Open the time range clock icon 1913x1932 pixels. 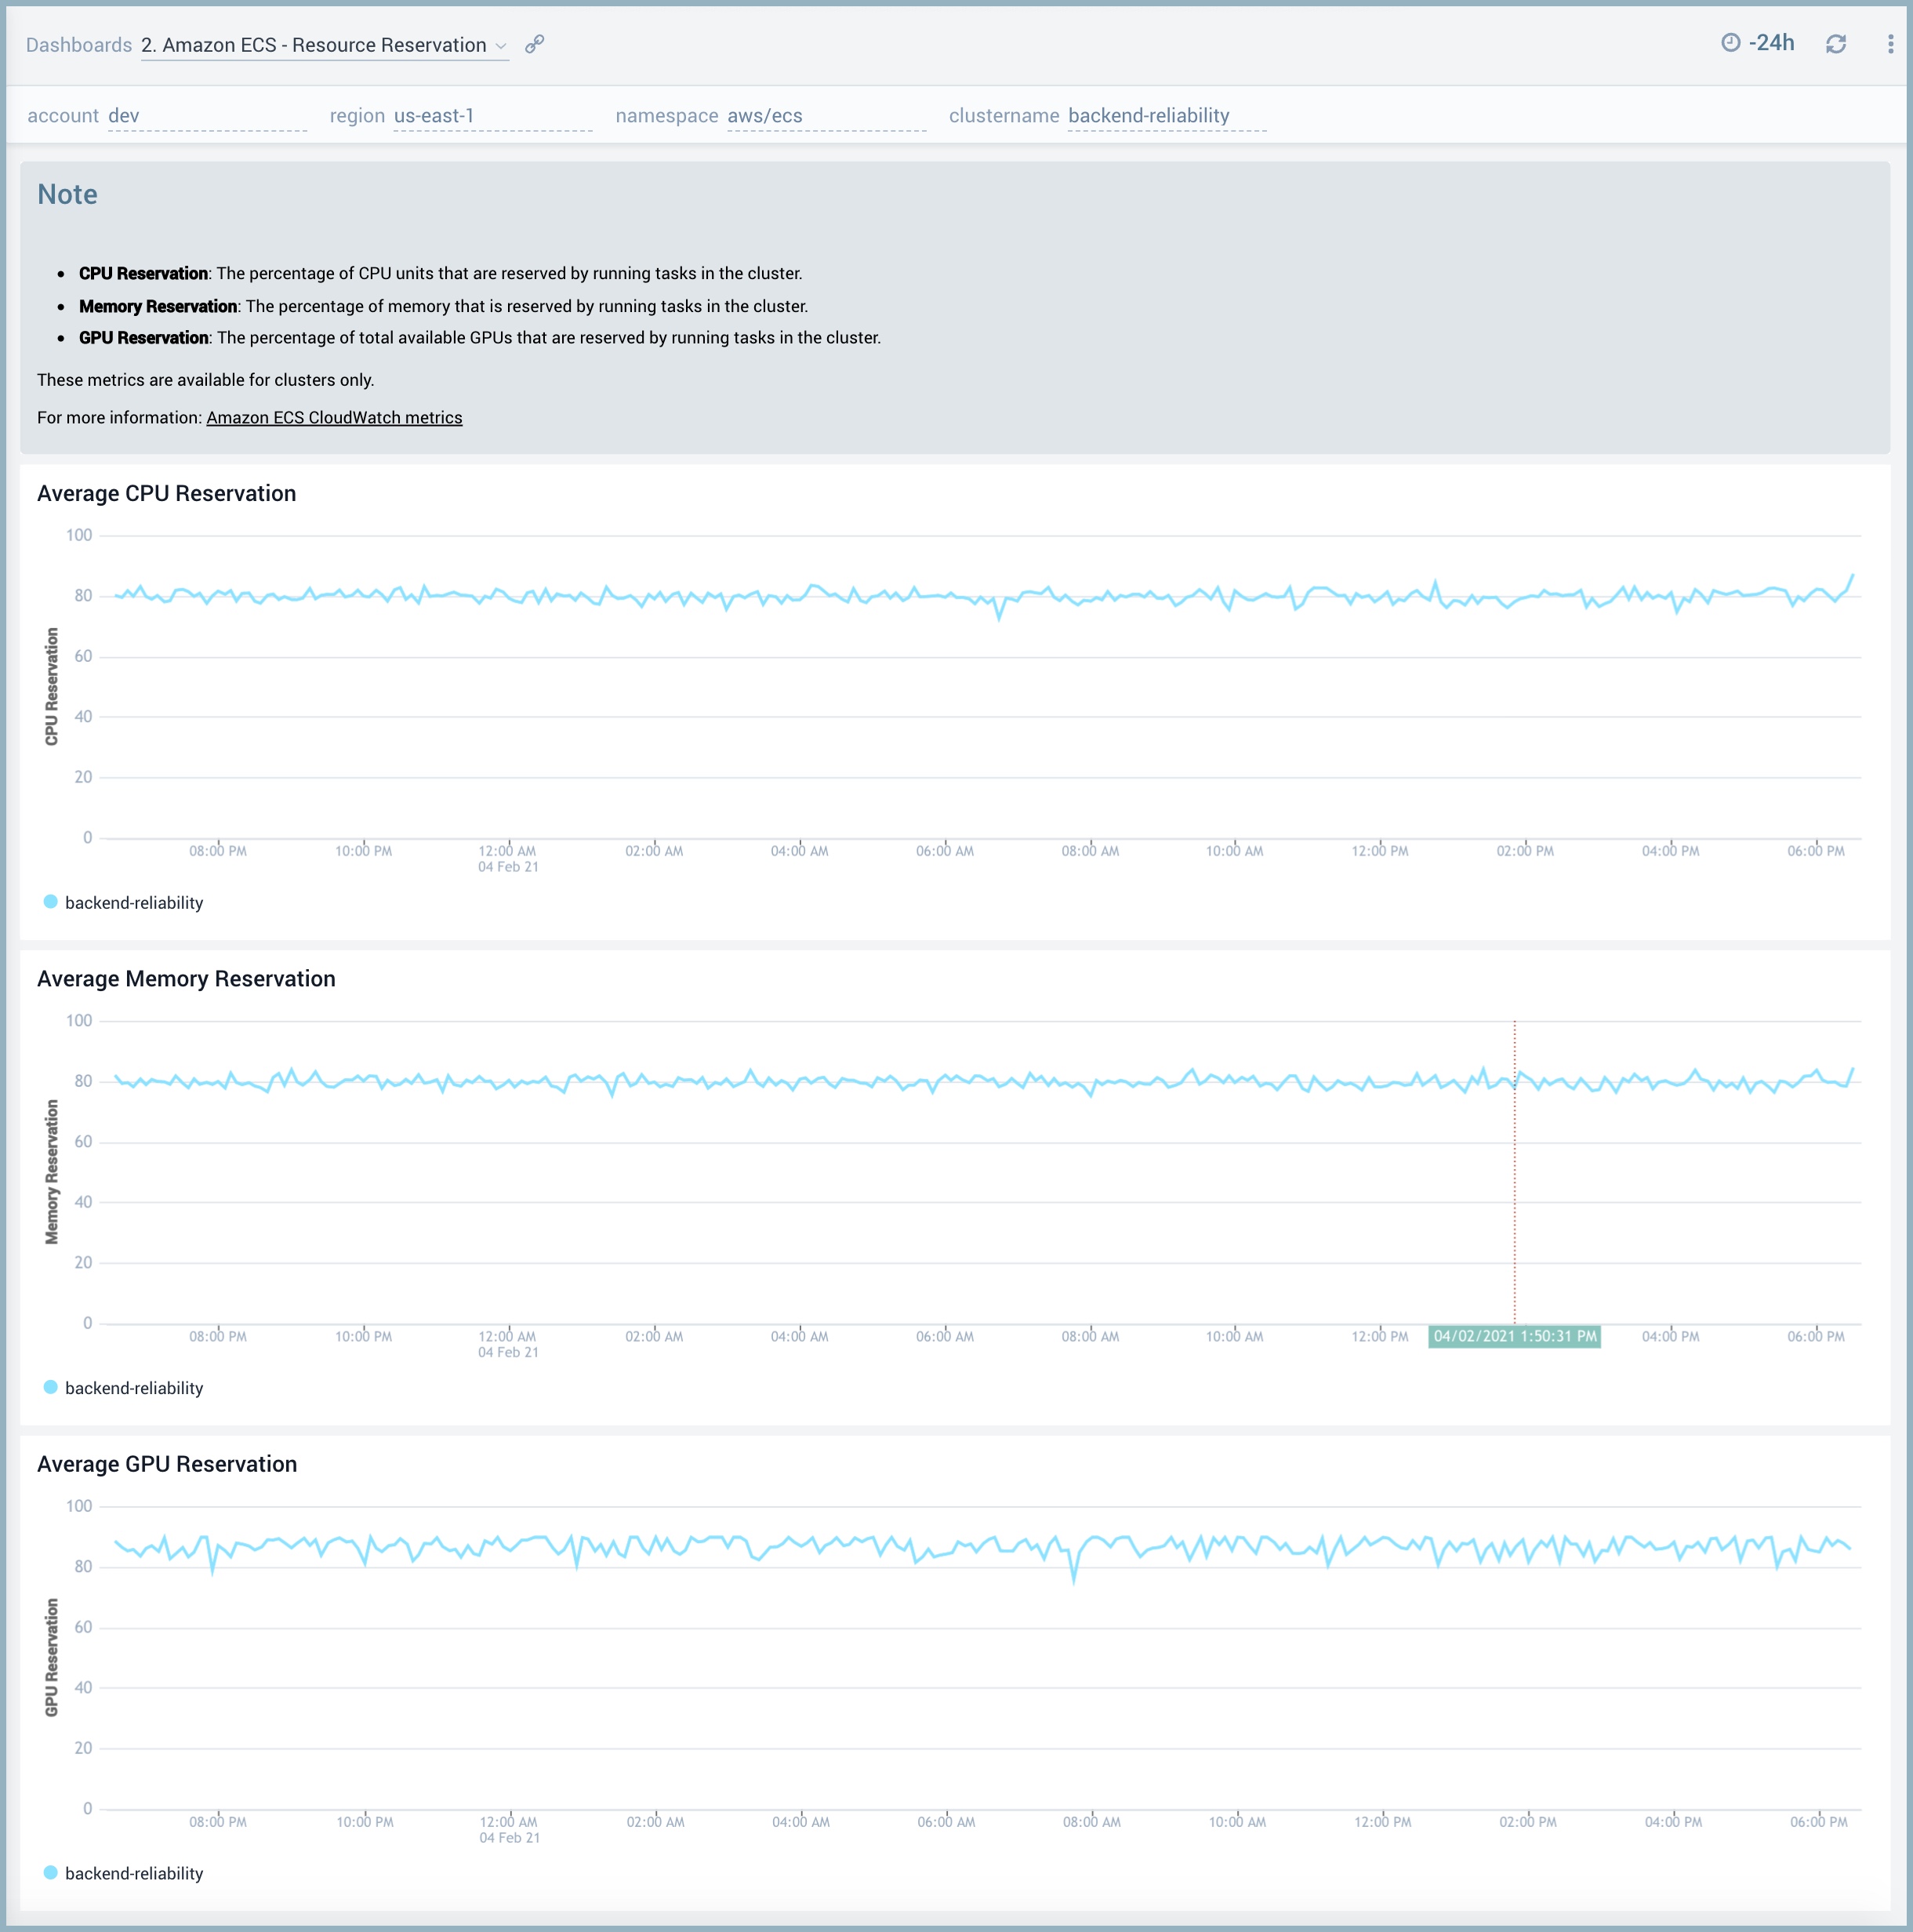1732,42
